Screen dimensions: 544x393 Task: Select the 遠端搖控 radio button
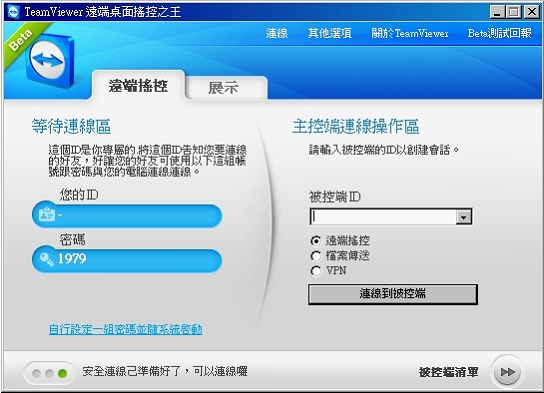[x=315, y=240]
